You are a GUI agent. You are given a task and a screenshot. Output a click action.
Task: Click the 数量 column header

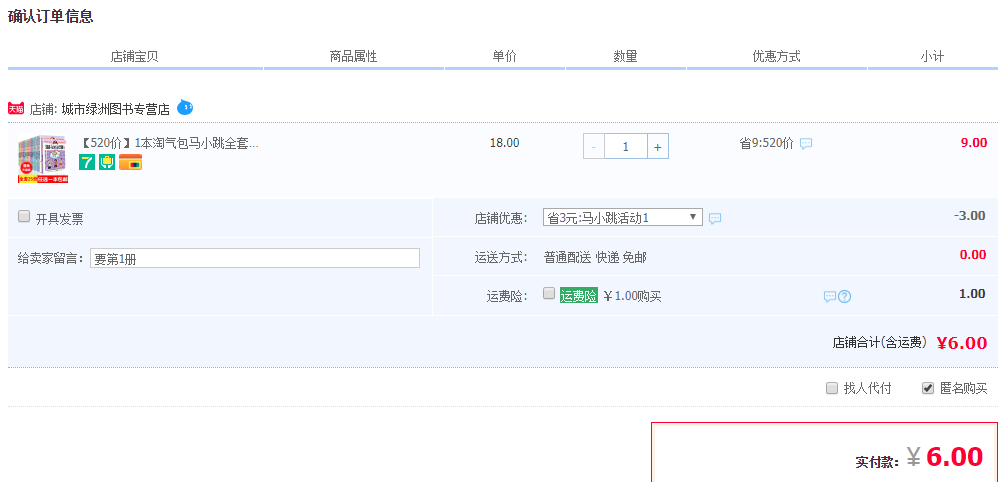pos(626,57)
